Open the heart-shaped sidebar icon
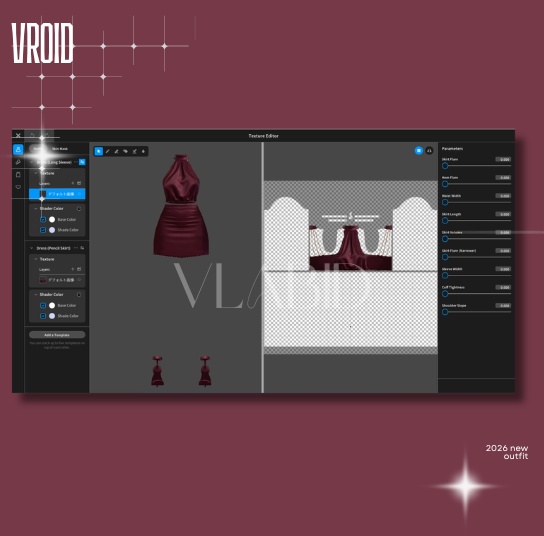Screen dimensions: 544x536 point(18,187)
